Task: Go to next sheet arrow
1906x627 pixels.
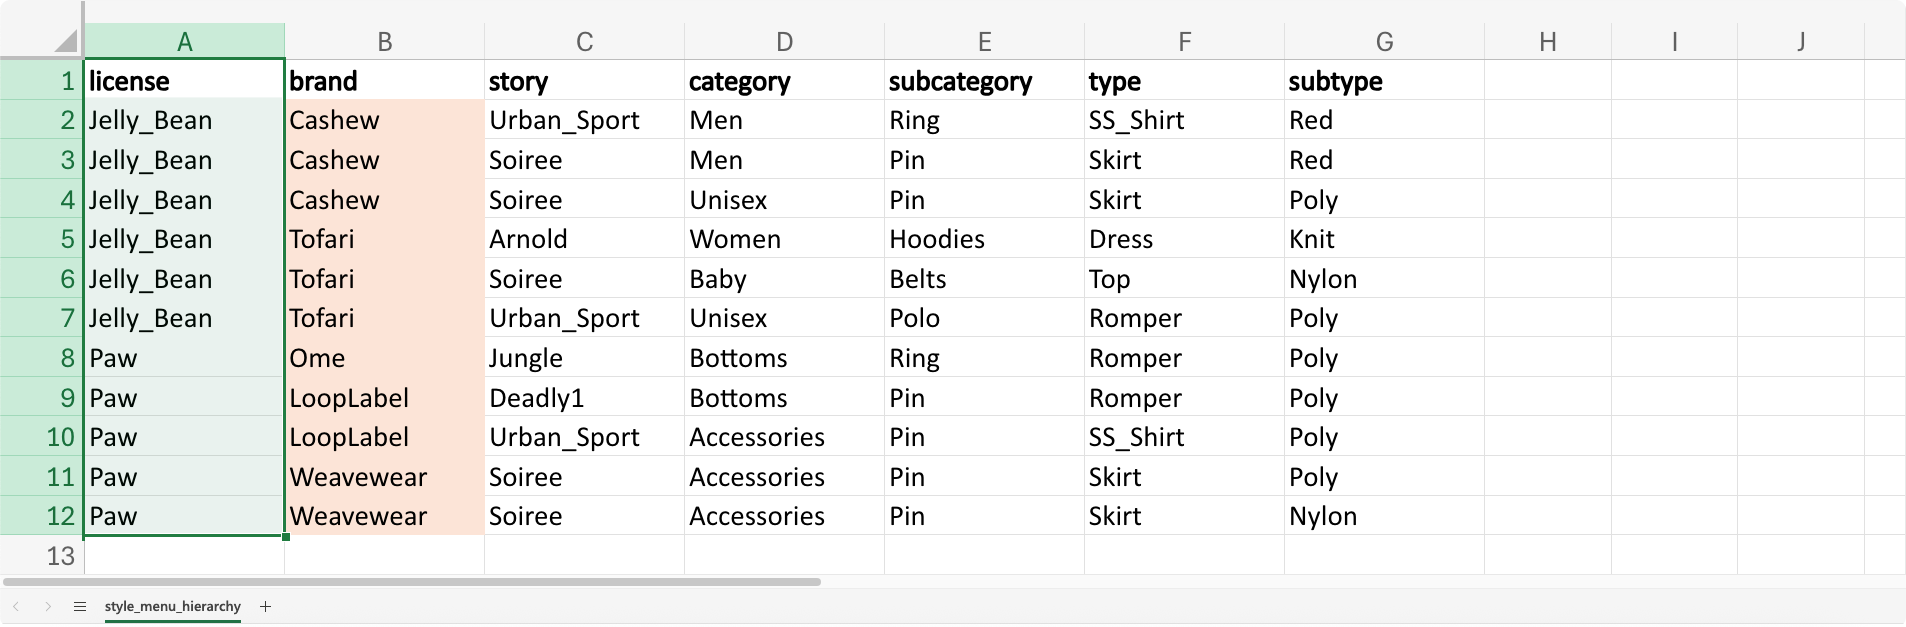Action: (x=48, y=606)
